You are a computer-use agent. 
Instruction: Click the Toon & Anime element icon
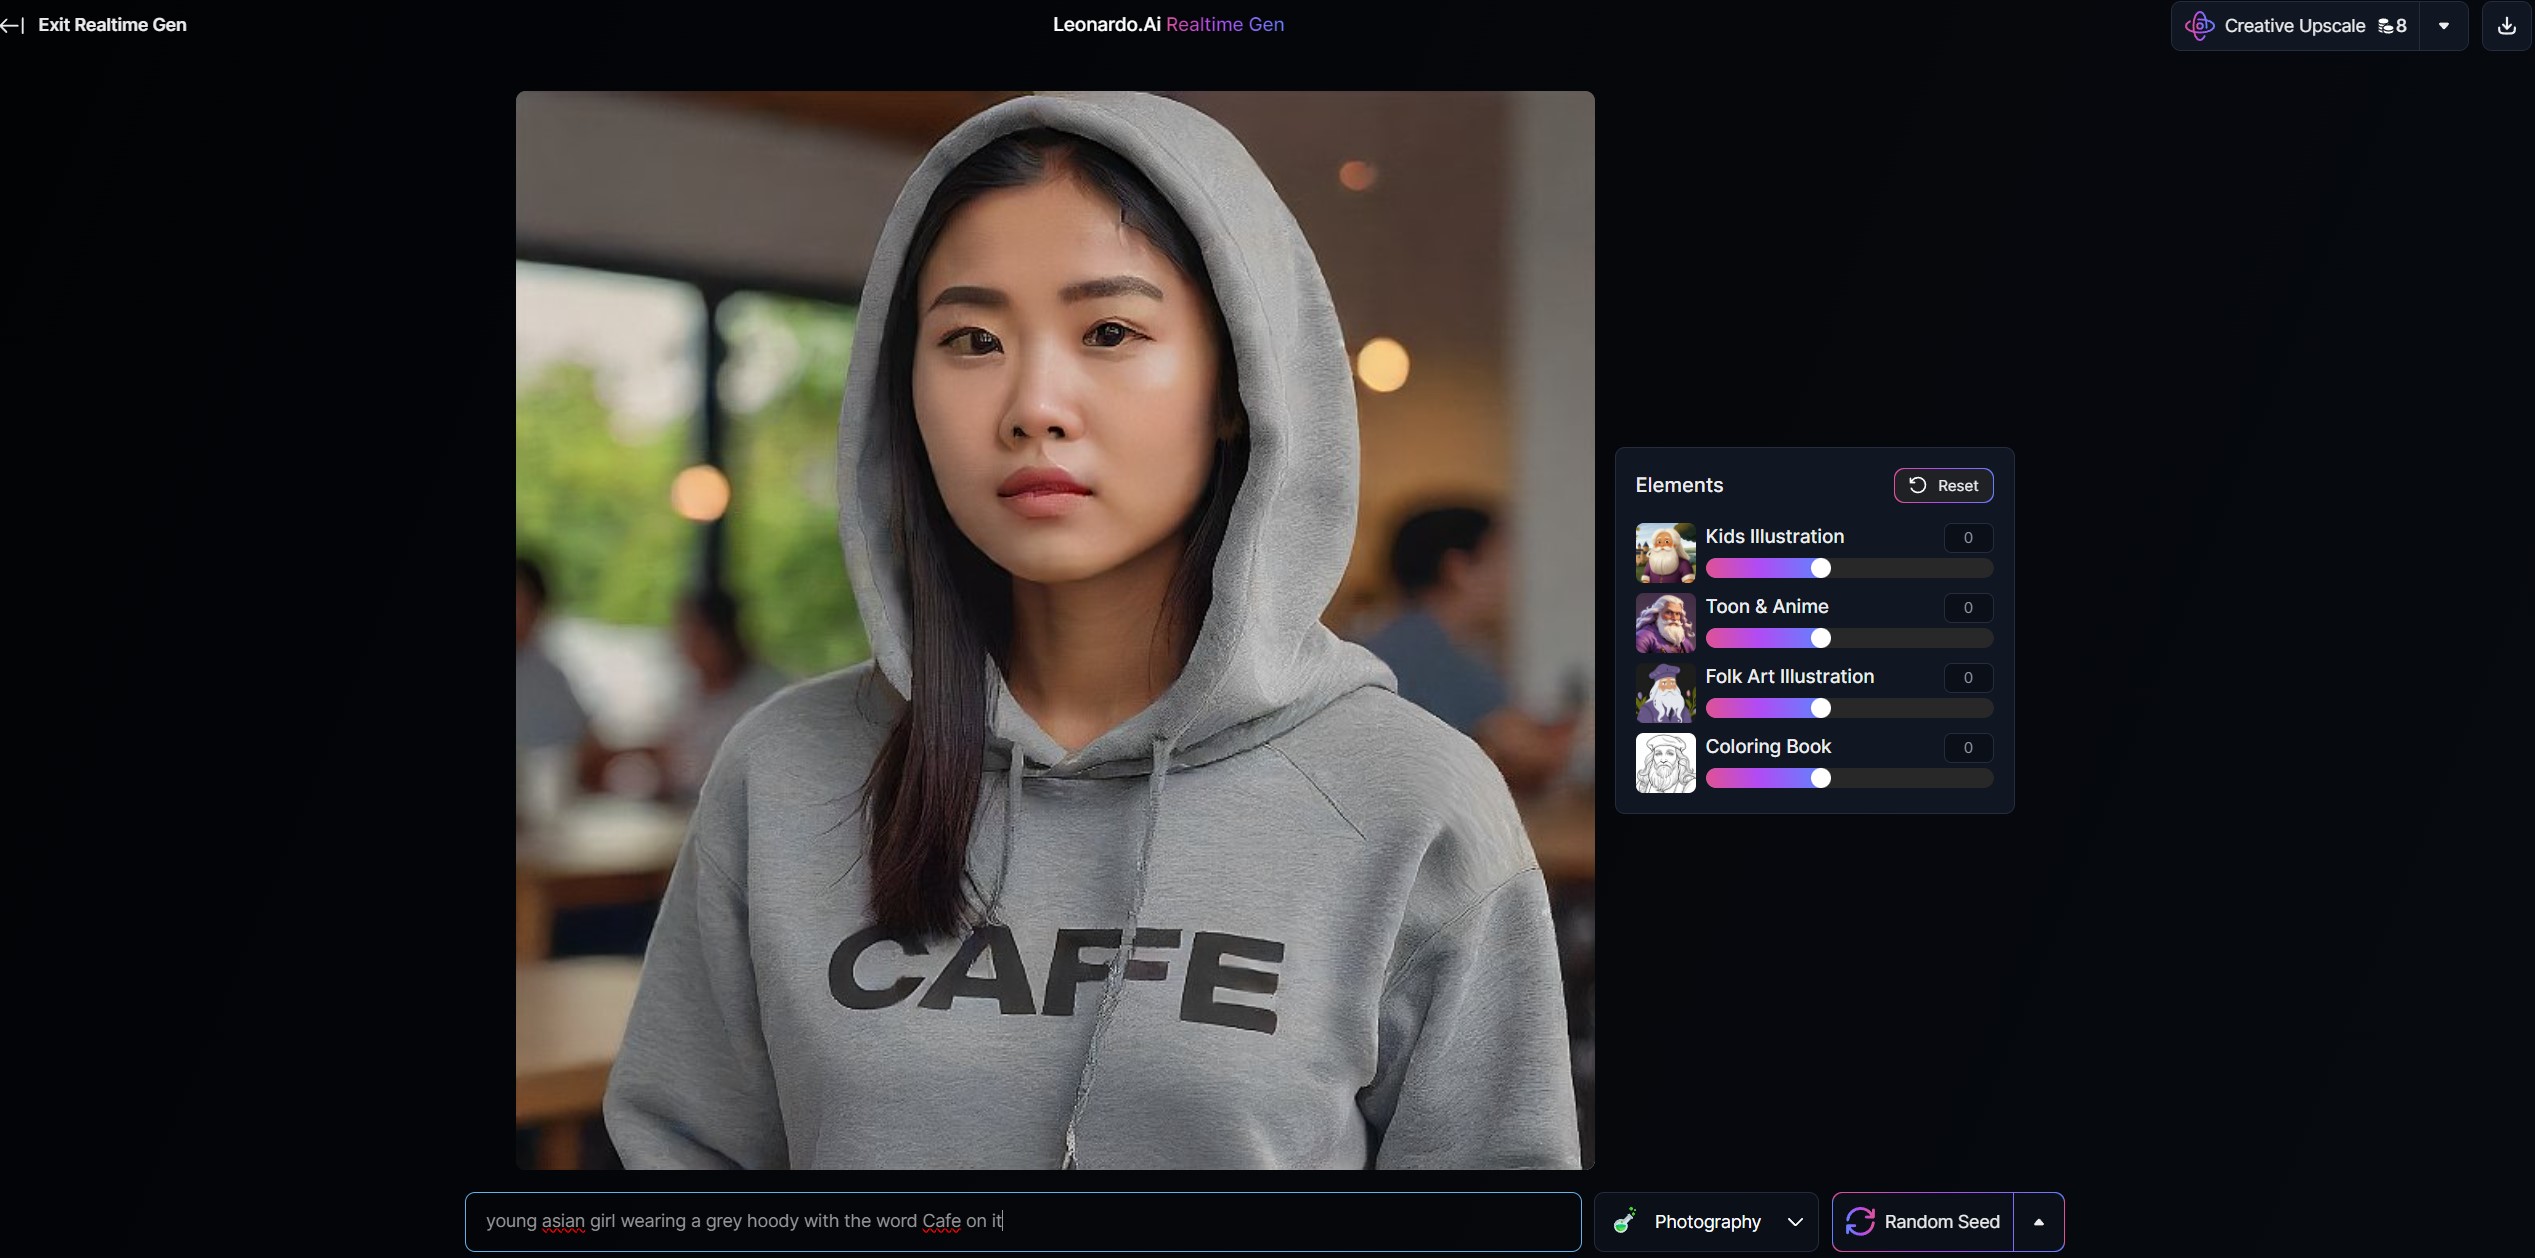[1664, 621]
